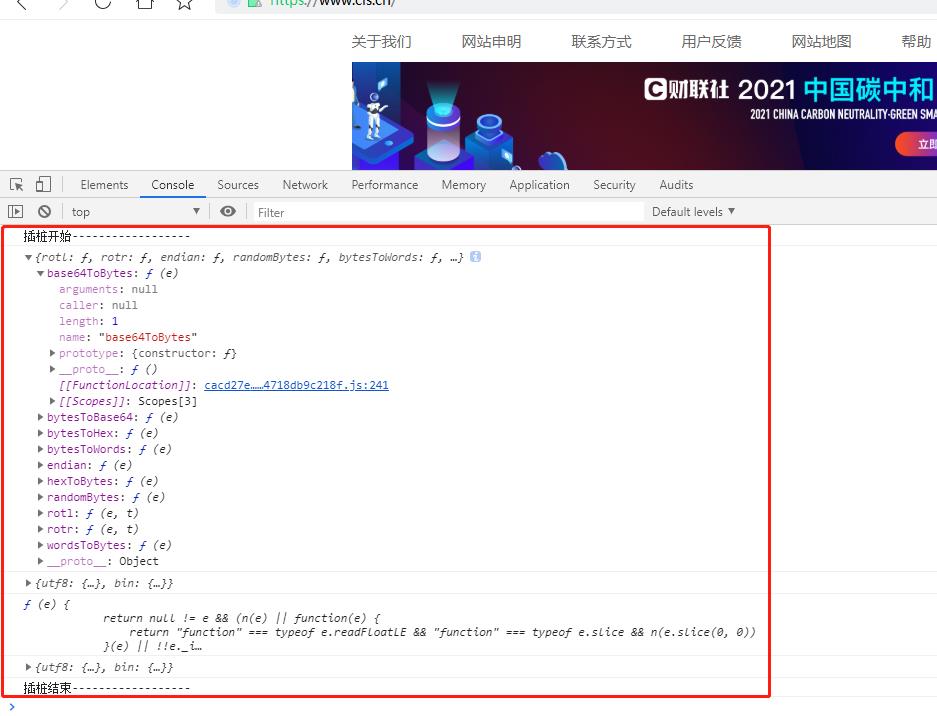Switch to the Performance tab
Image resolution: width=937 pixels, height=716 pixels.
pyautogui.click(x=385, y=185)
